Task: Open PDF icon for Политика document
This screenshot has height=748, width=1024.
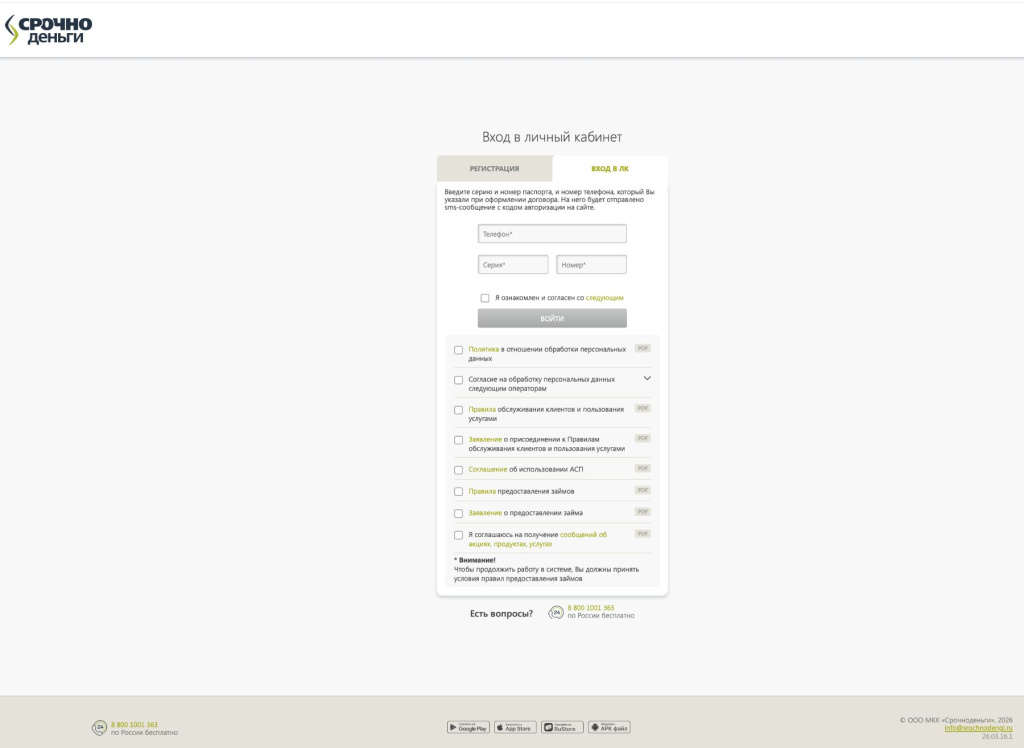Action: click(x=642, y=348)
